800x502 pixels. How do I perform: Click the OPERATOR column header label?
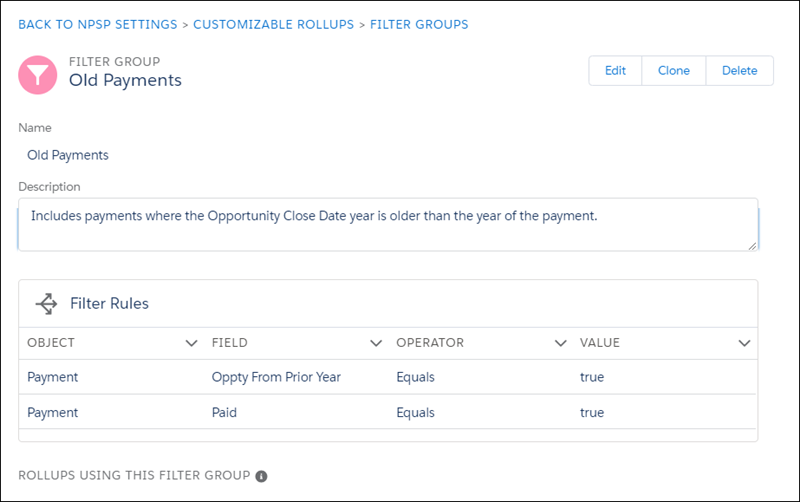click(x=430, y=343)
